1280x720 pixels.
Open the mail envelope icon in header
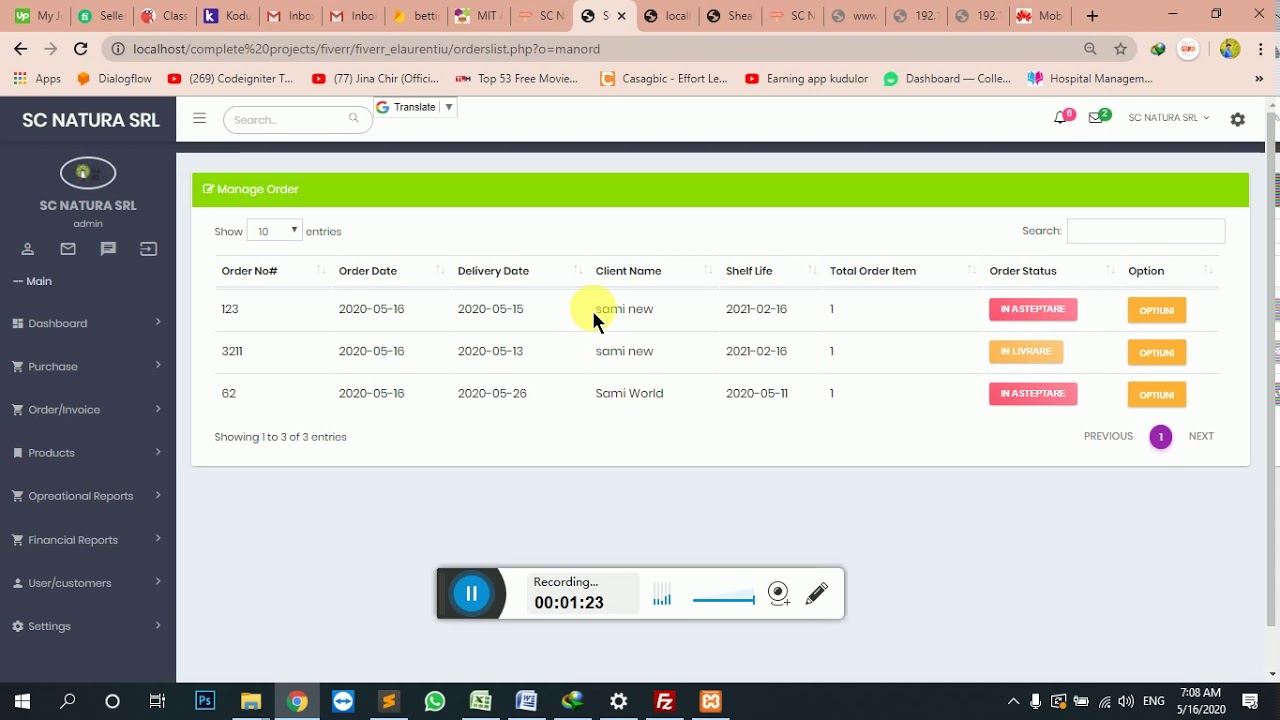(x=1095, y=118)
